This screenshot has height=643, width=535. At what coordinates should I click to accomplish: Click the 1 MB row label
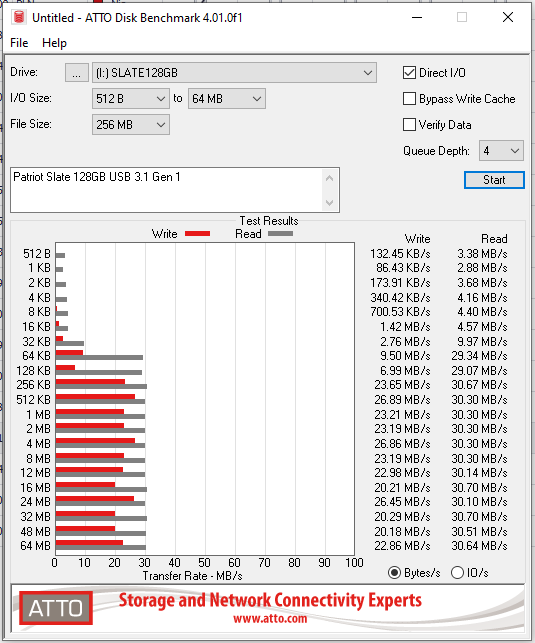point(39,415)
